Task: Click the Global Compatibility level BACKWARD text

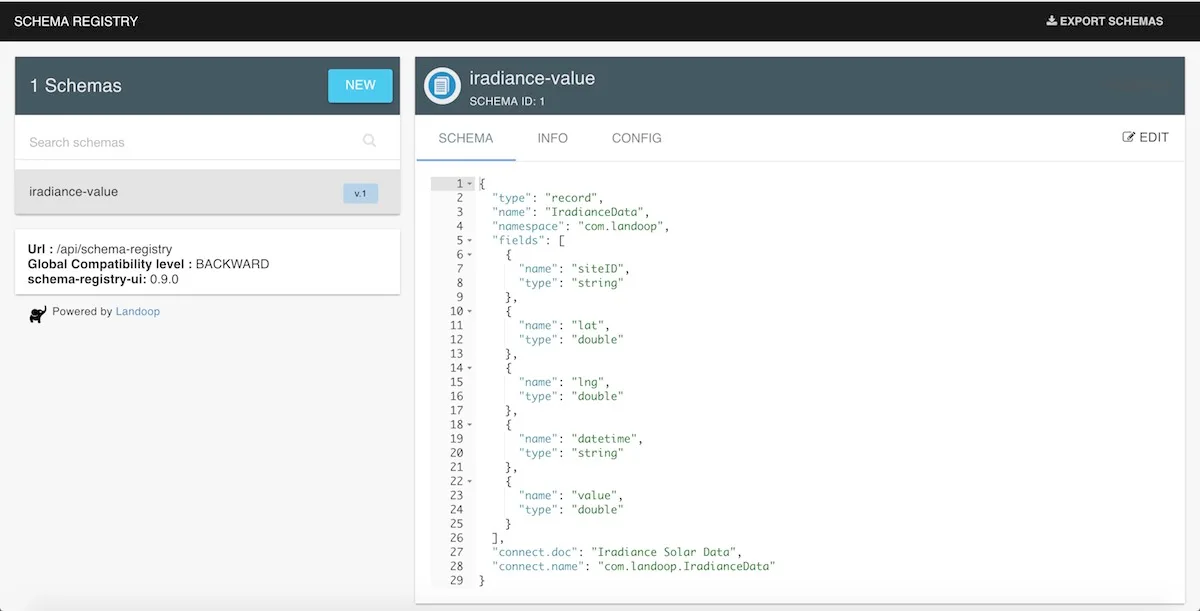Action: 148,264
